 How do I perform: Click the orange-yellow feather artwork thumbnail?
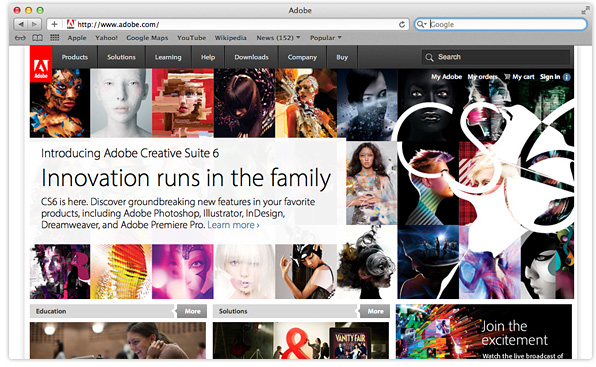121,271
